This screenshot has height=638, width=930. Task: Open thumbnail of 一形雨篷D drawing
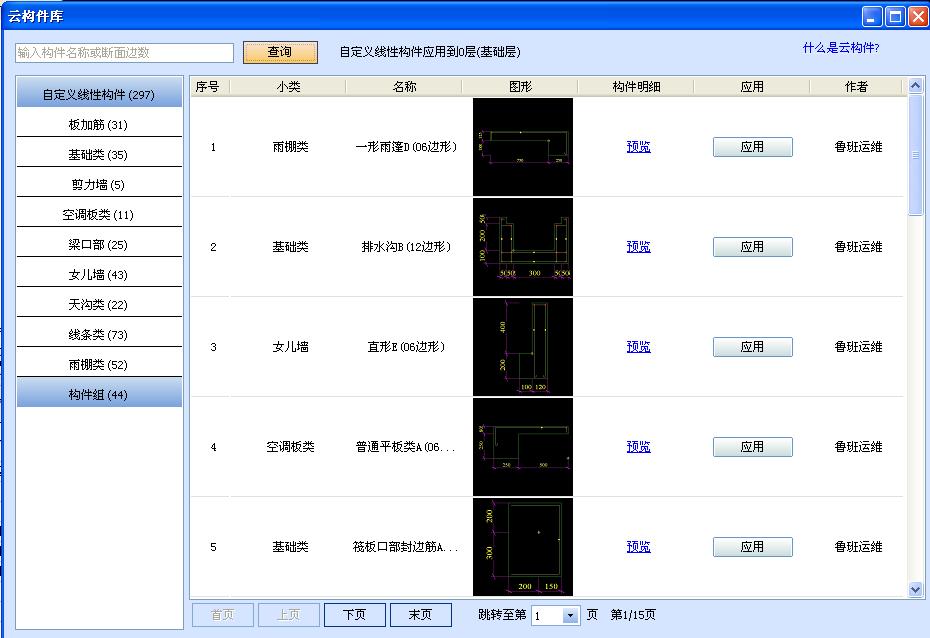[523, 146]
